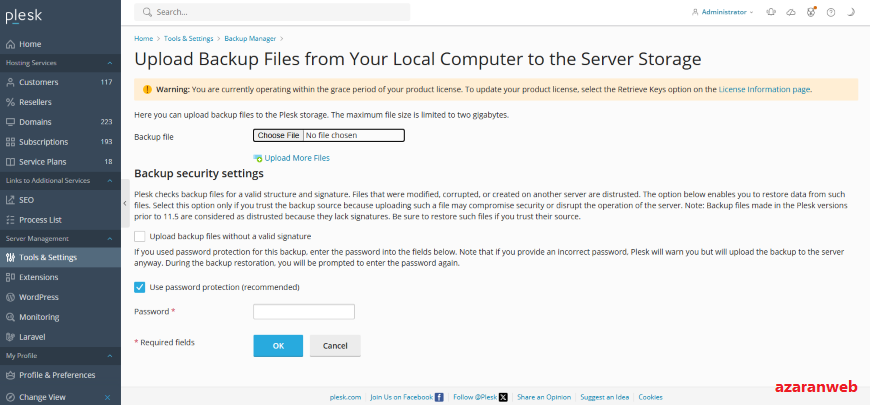Click the Resellers percent icon
The width and height of the screenshot is (870, 405).
click(10, 102)
